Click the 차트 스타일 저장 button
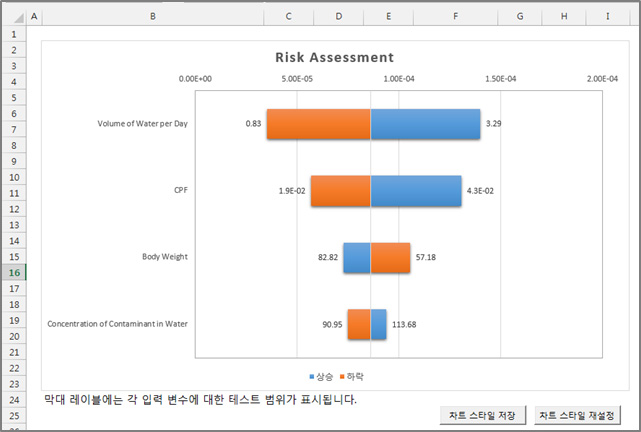 [x=482, y=415]
